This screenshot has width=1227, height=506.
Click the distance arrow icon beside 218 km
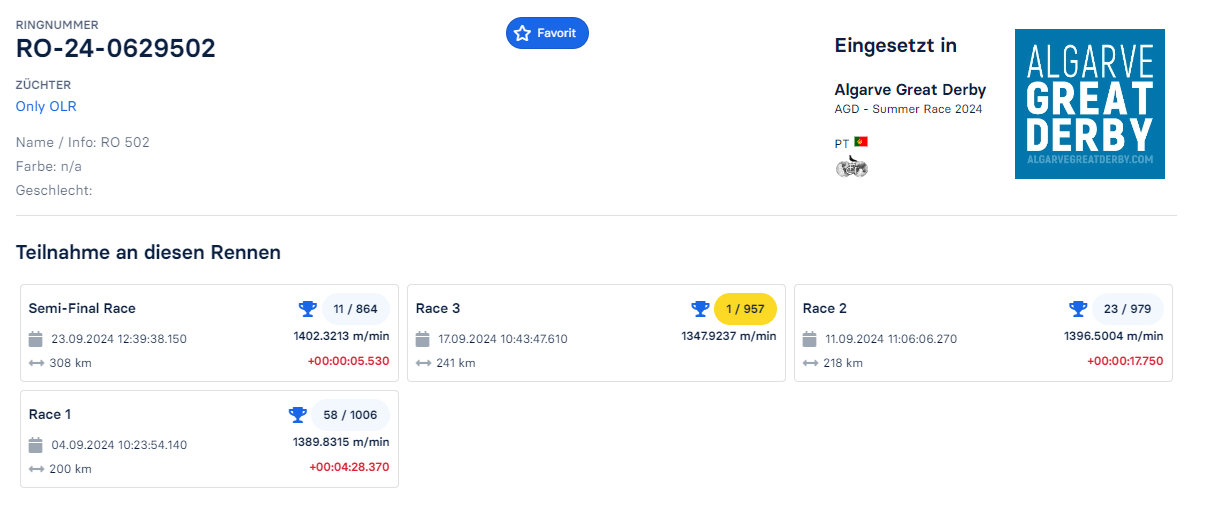tap(810, 363)
